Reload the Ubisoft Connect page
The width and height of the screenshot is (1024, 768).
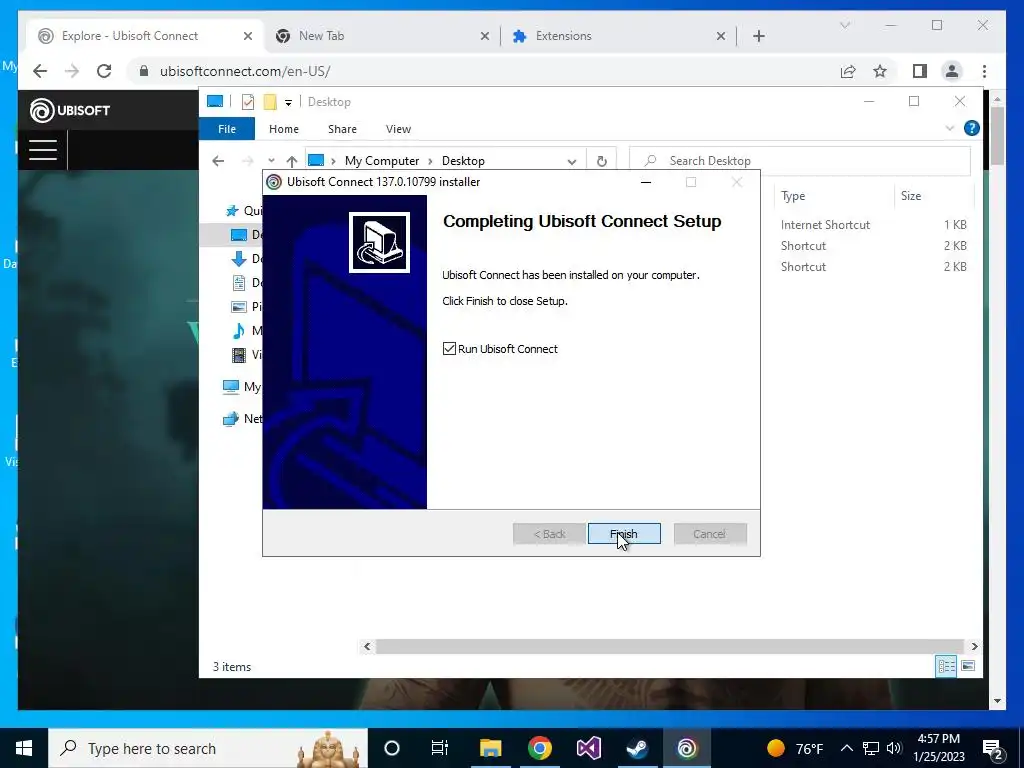(x=104, y=71)
